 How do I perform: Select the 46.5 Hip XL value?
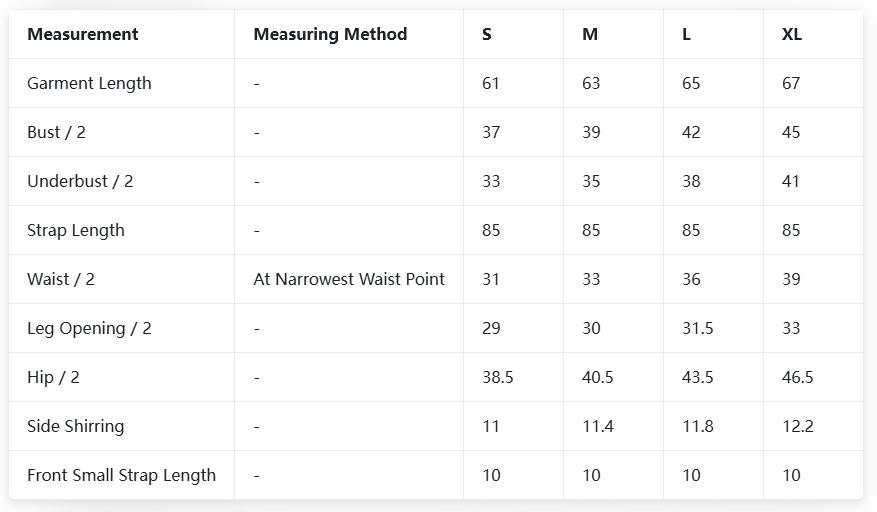tap(798, 377)
